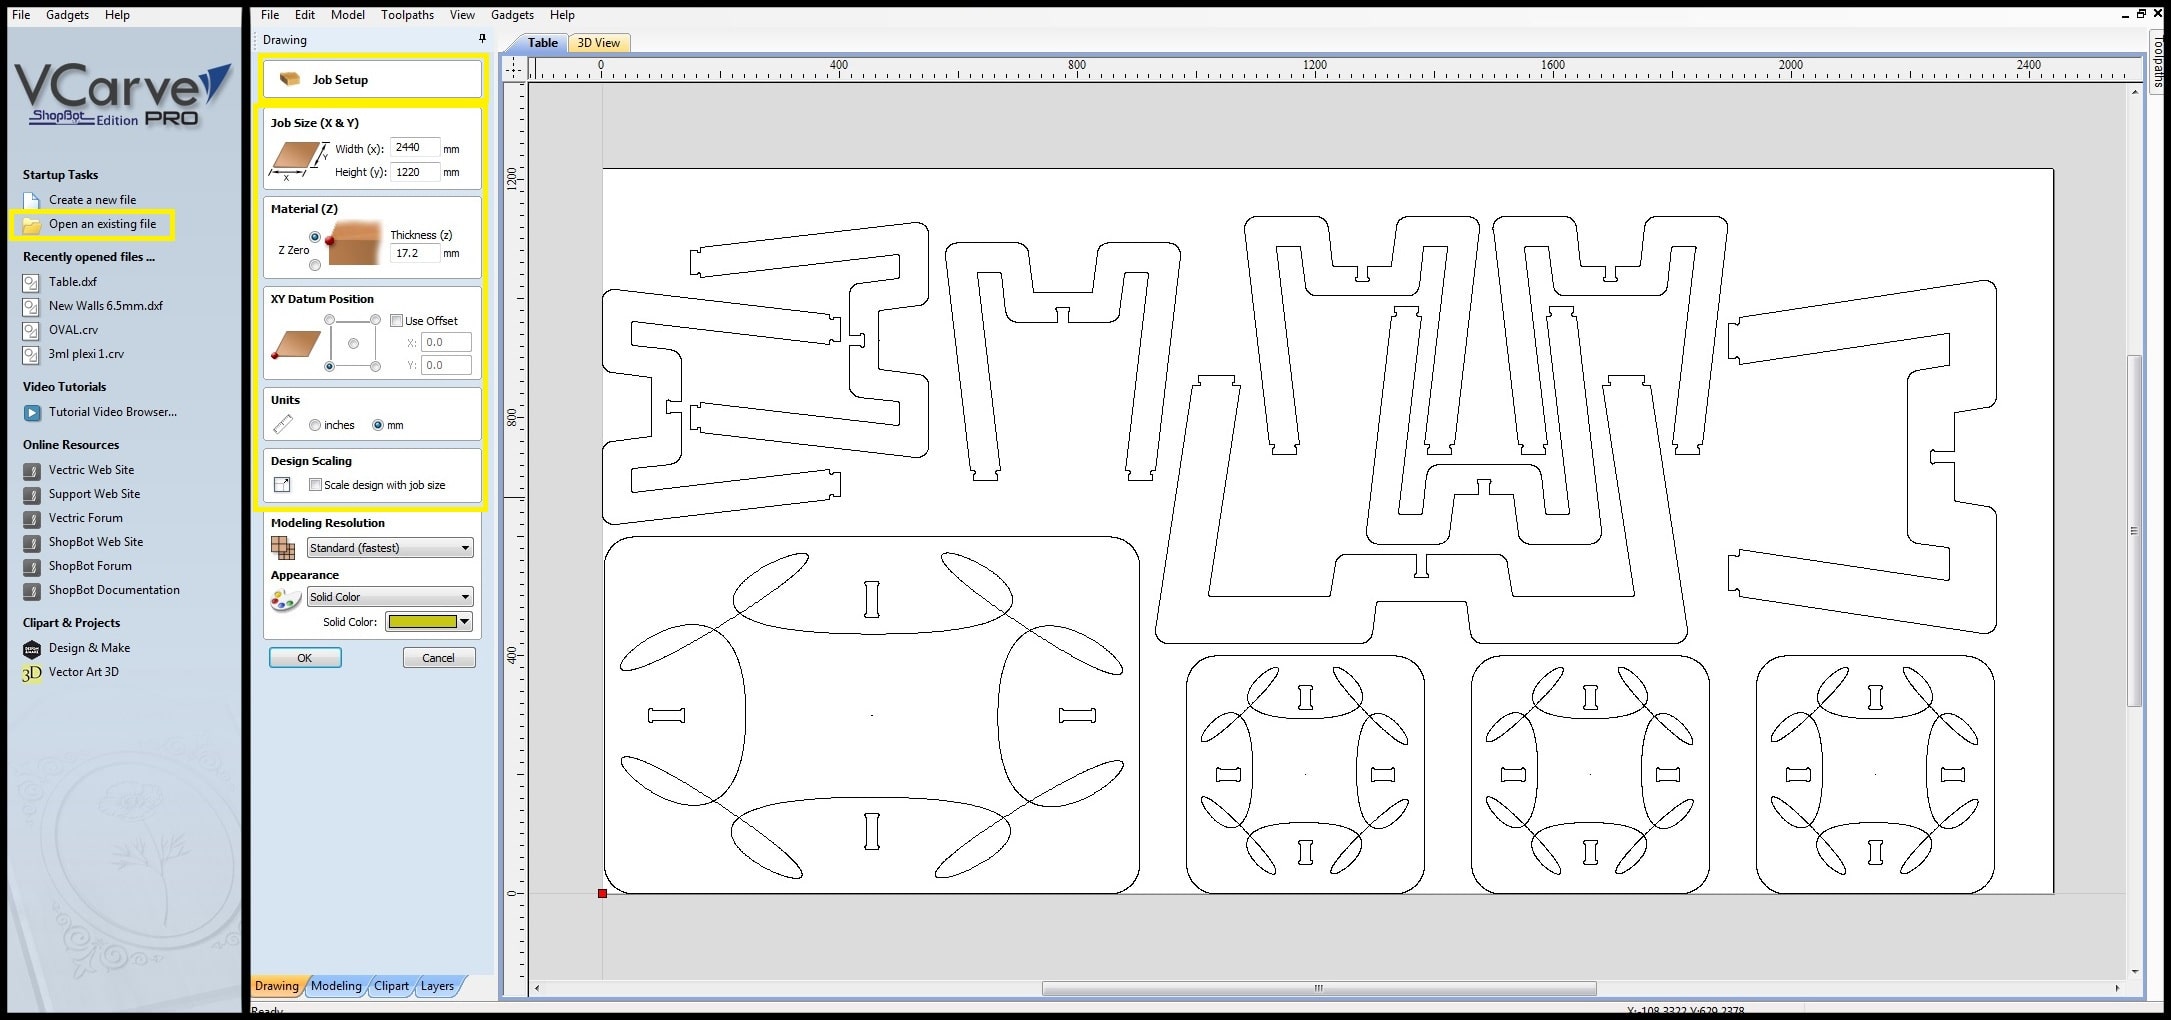The height and width of the screenshot is (1020, 2171).
Task: Select Z Zero at material bottom
Action: (315, 265)
